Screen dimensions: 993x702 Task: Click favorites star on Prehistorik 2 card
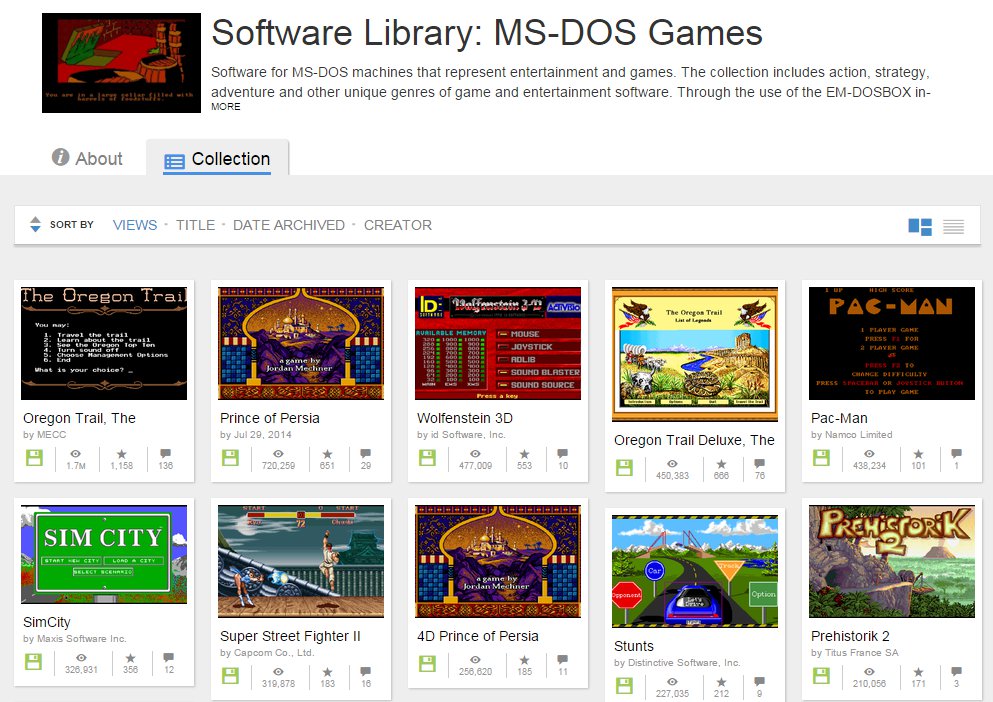point(918,672)
